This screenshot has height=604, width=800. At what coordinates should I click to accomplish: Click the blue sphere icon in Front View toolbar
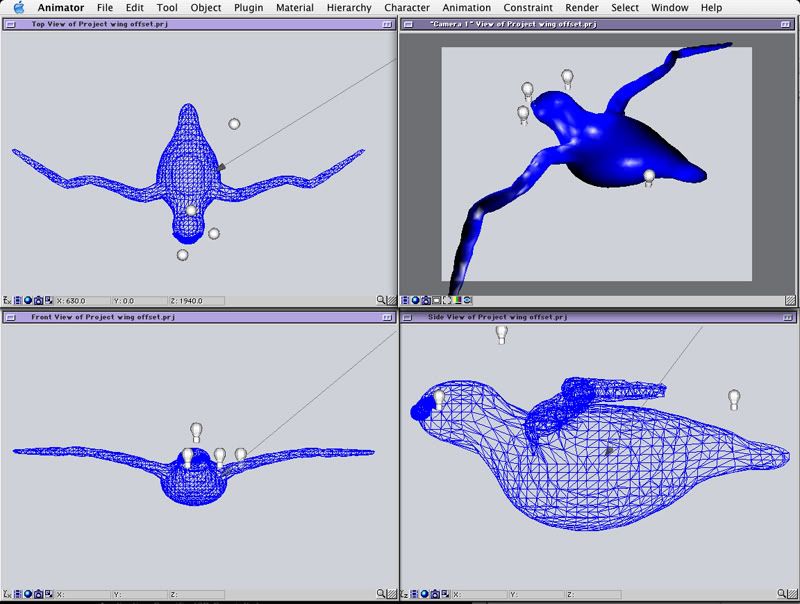(x=28, y=594)
